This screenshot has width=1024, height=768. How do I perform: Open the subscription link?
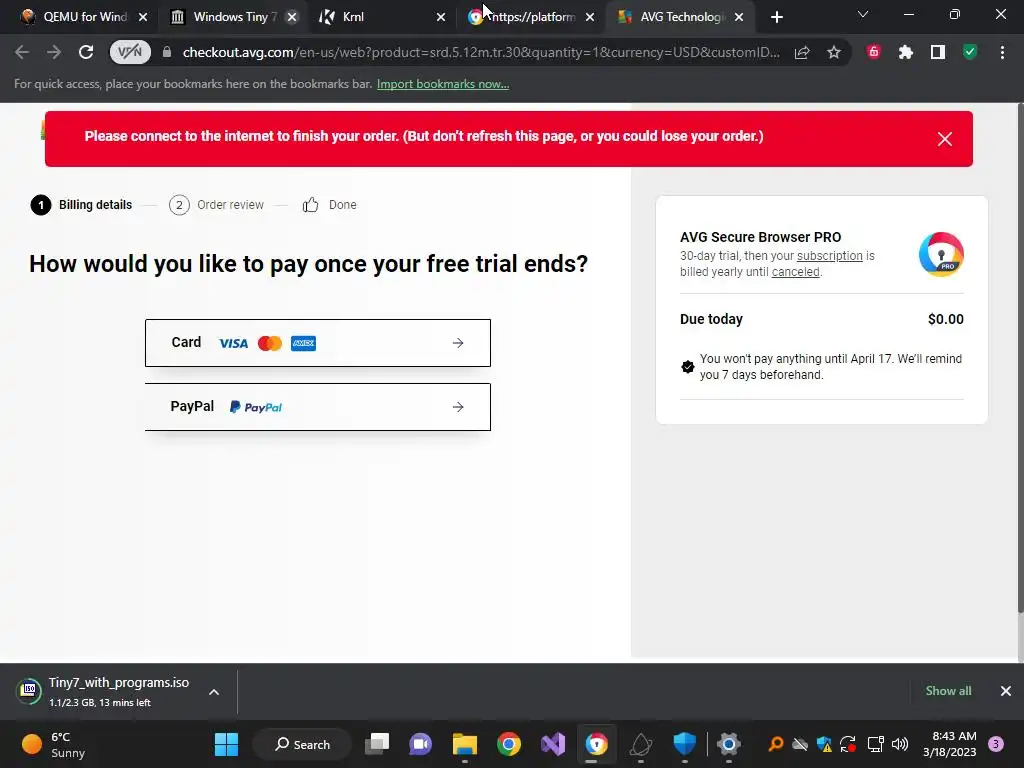pyautogui.click(x=829, y=256)
